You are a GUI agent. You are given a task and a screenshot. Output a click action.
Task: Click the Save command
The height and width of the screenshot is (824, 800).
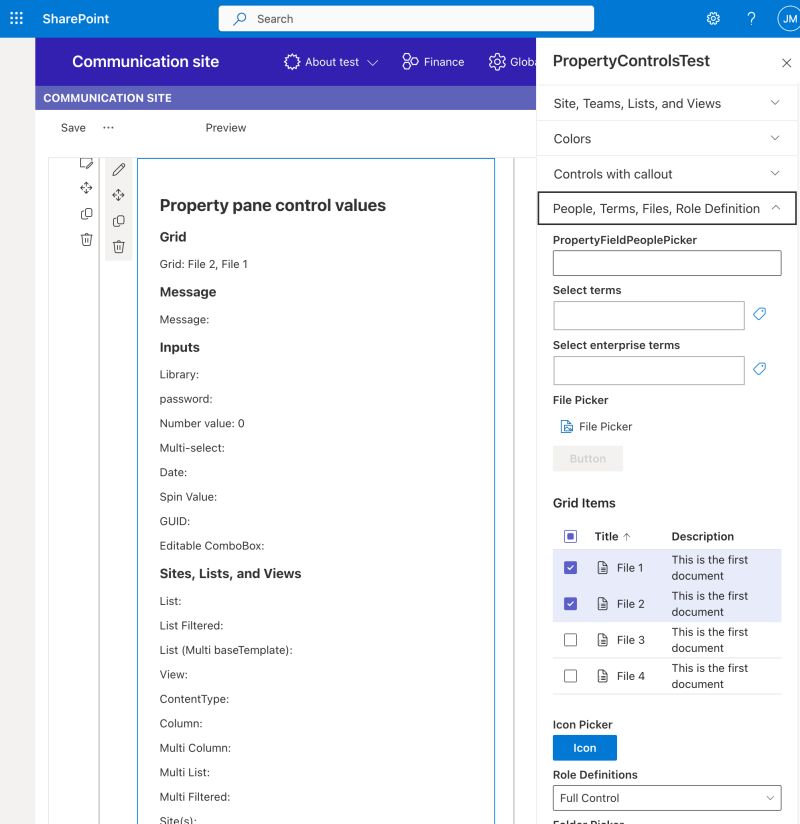(73, 128)
